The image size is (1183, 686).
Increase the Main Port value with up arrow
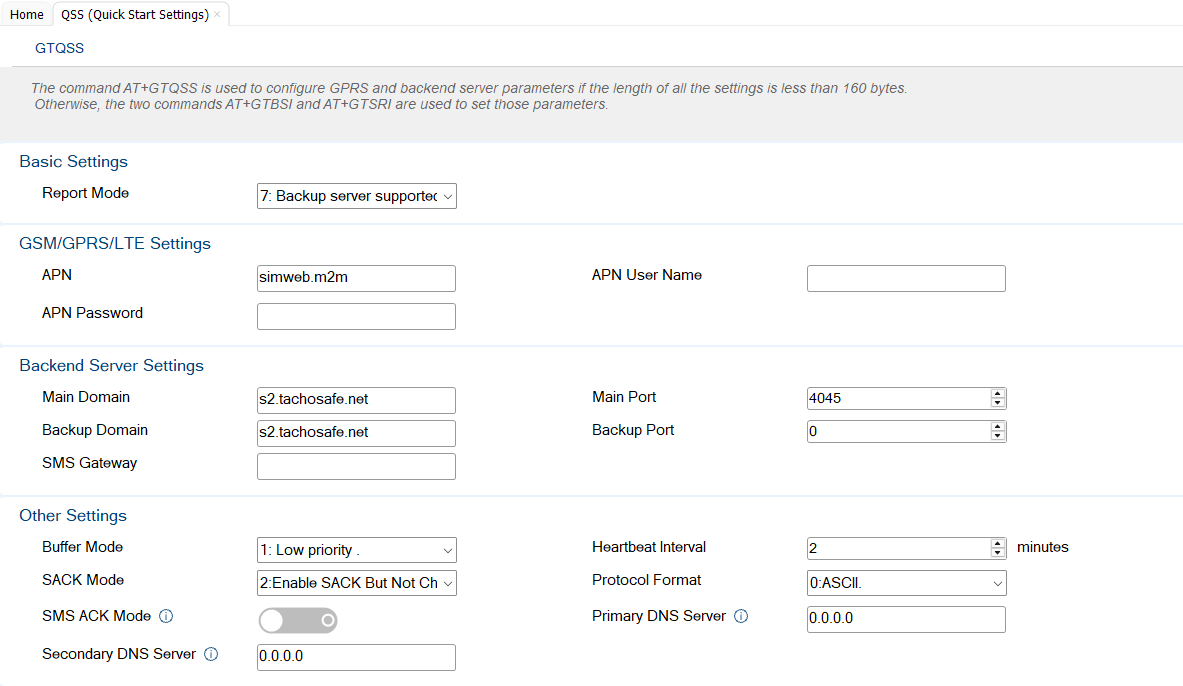click(x=997, y=394)
